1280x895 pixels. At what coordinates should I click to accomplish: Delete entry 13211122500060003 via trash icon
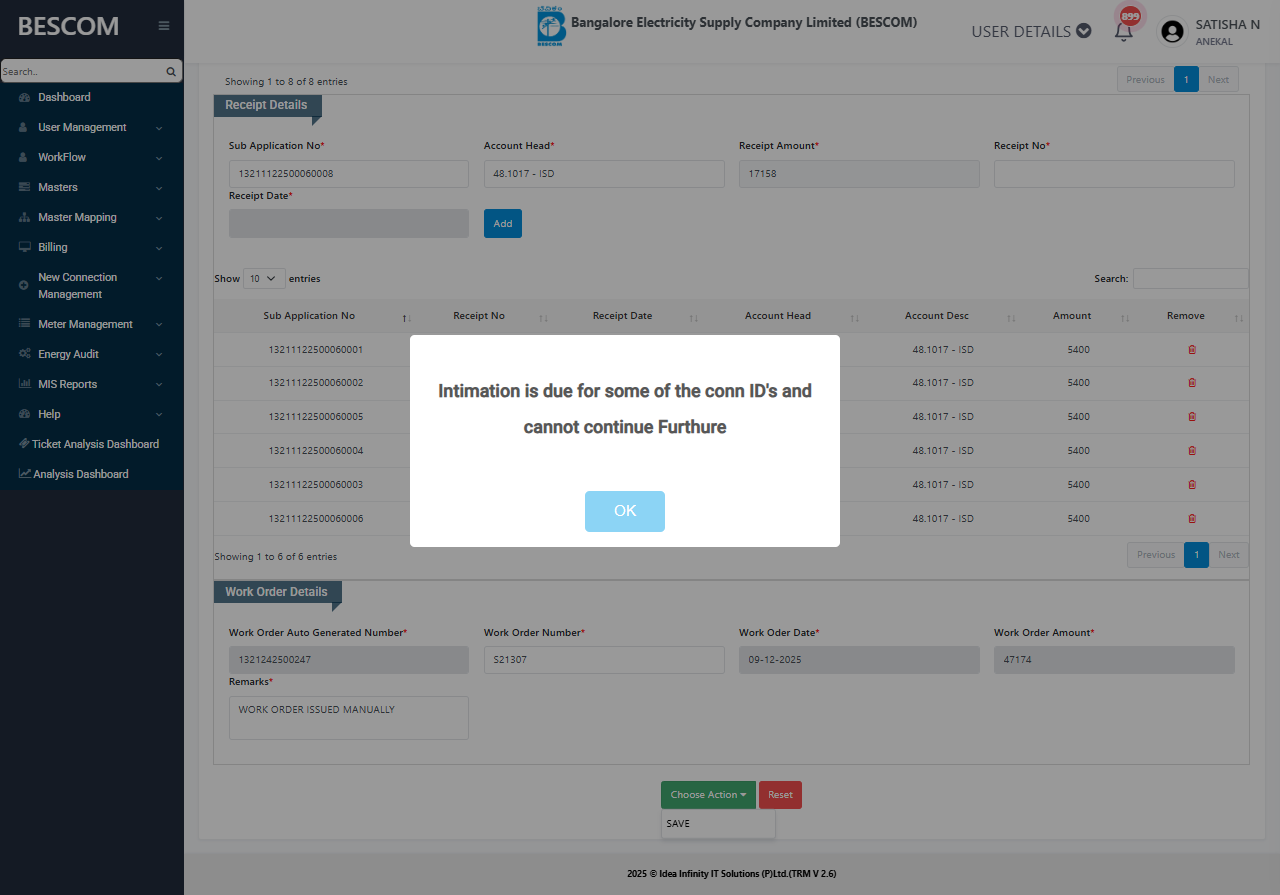click(1191, 485)
